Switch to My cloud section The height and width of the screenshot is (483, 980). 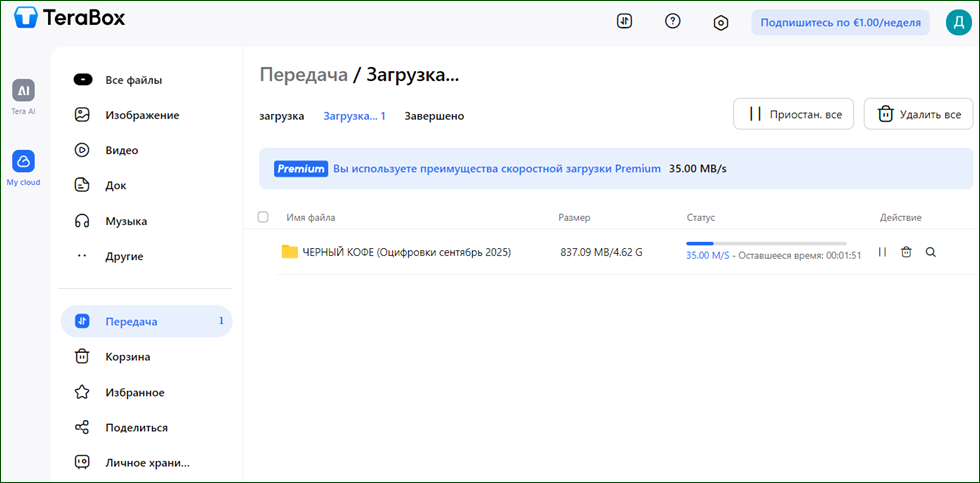23,168
